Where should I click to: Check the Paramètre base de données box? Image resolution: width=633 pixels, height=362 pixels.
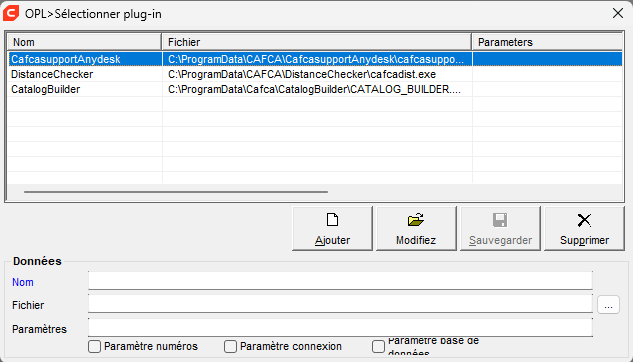pos(378,346)
